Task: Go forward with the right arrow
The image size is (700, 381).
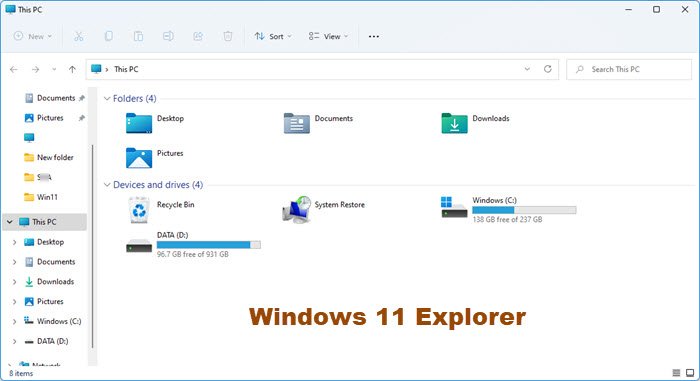Action: 35,69
